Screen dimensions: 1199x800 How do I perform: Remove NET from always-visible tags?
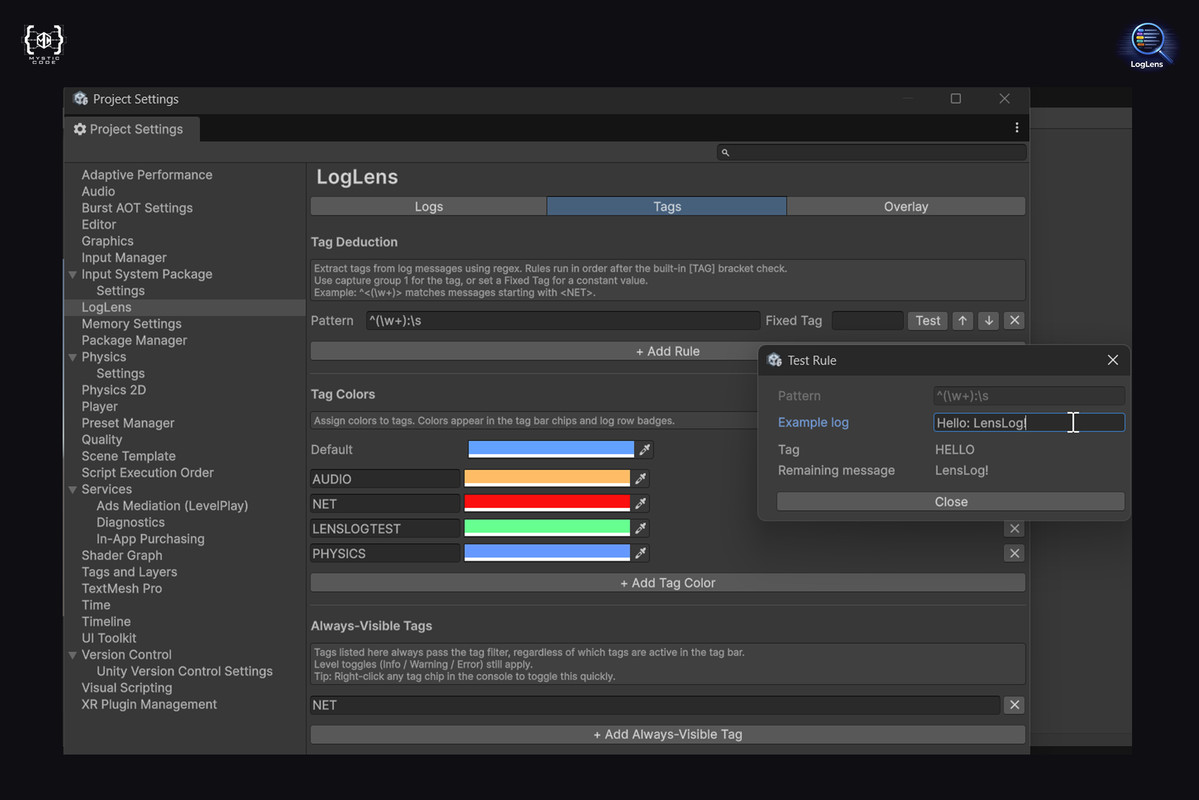point(1014,705)
